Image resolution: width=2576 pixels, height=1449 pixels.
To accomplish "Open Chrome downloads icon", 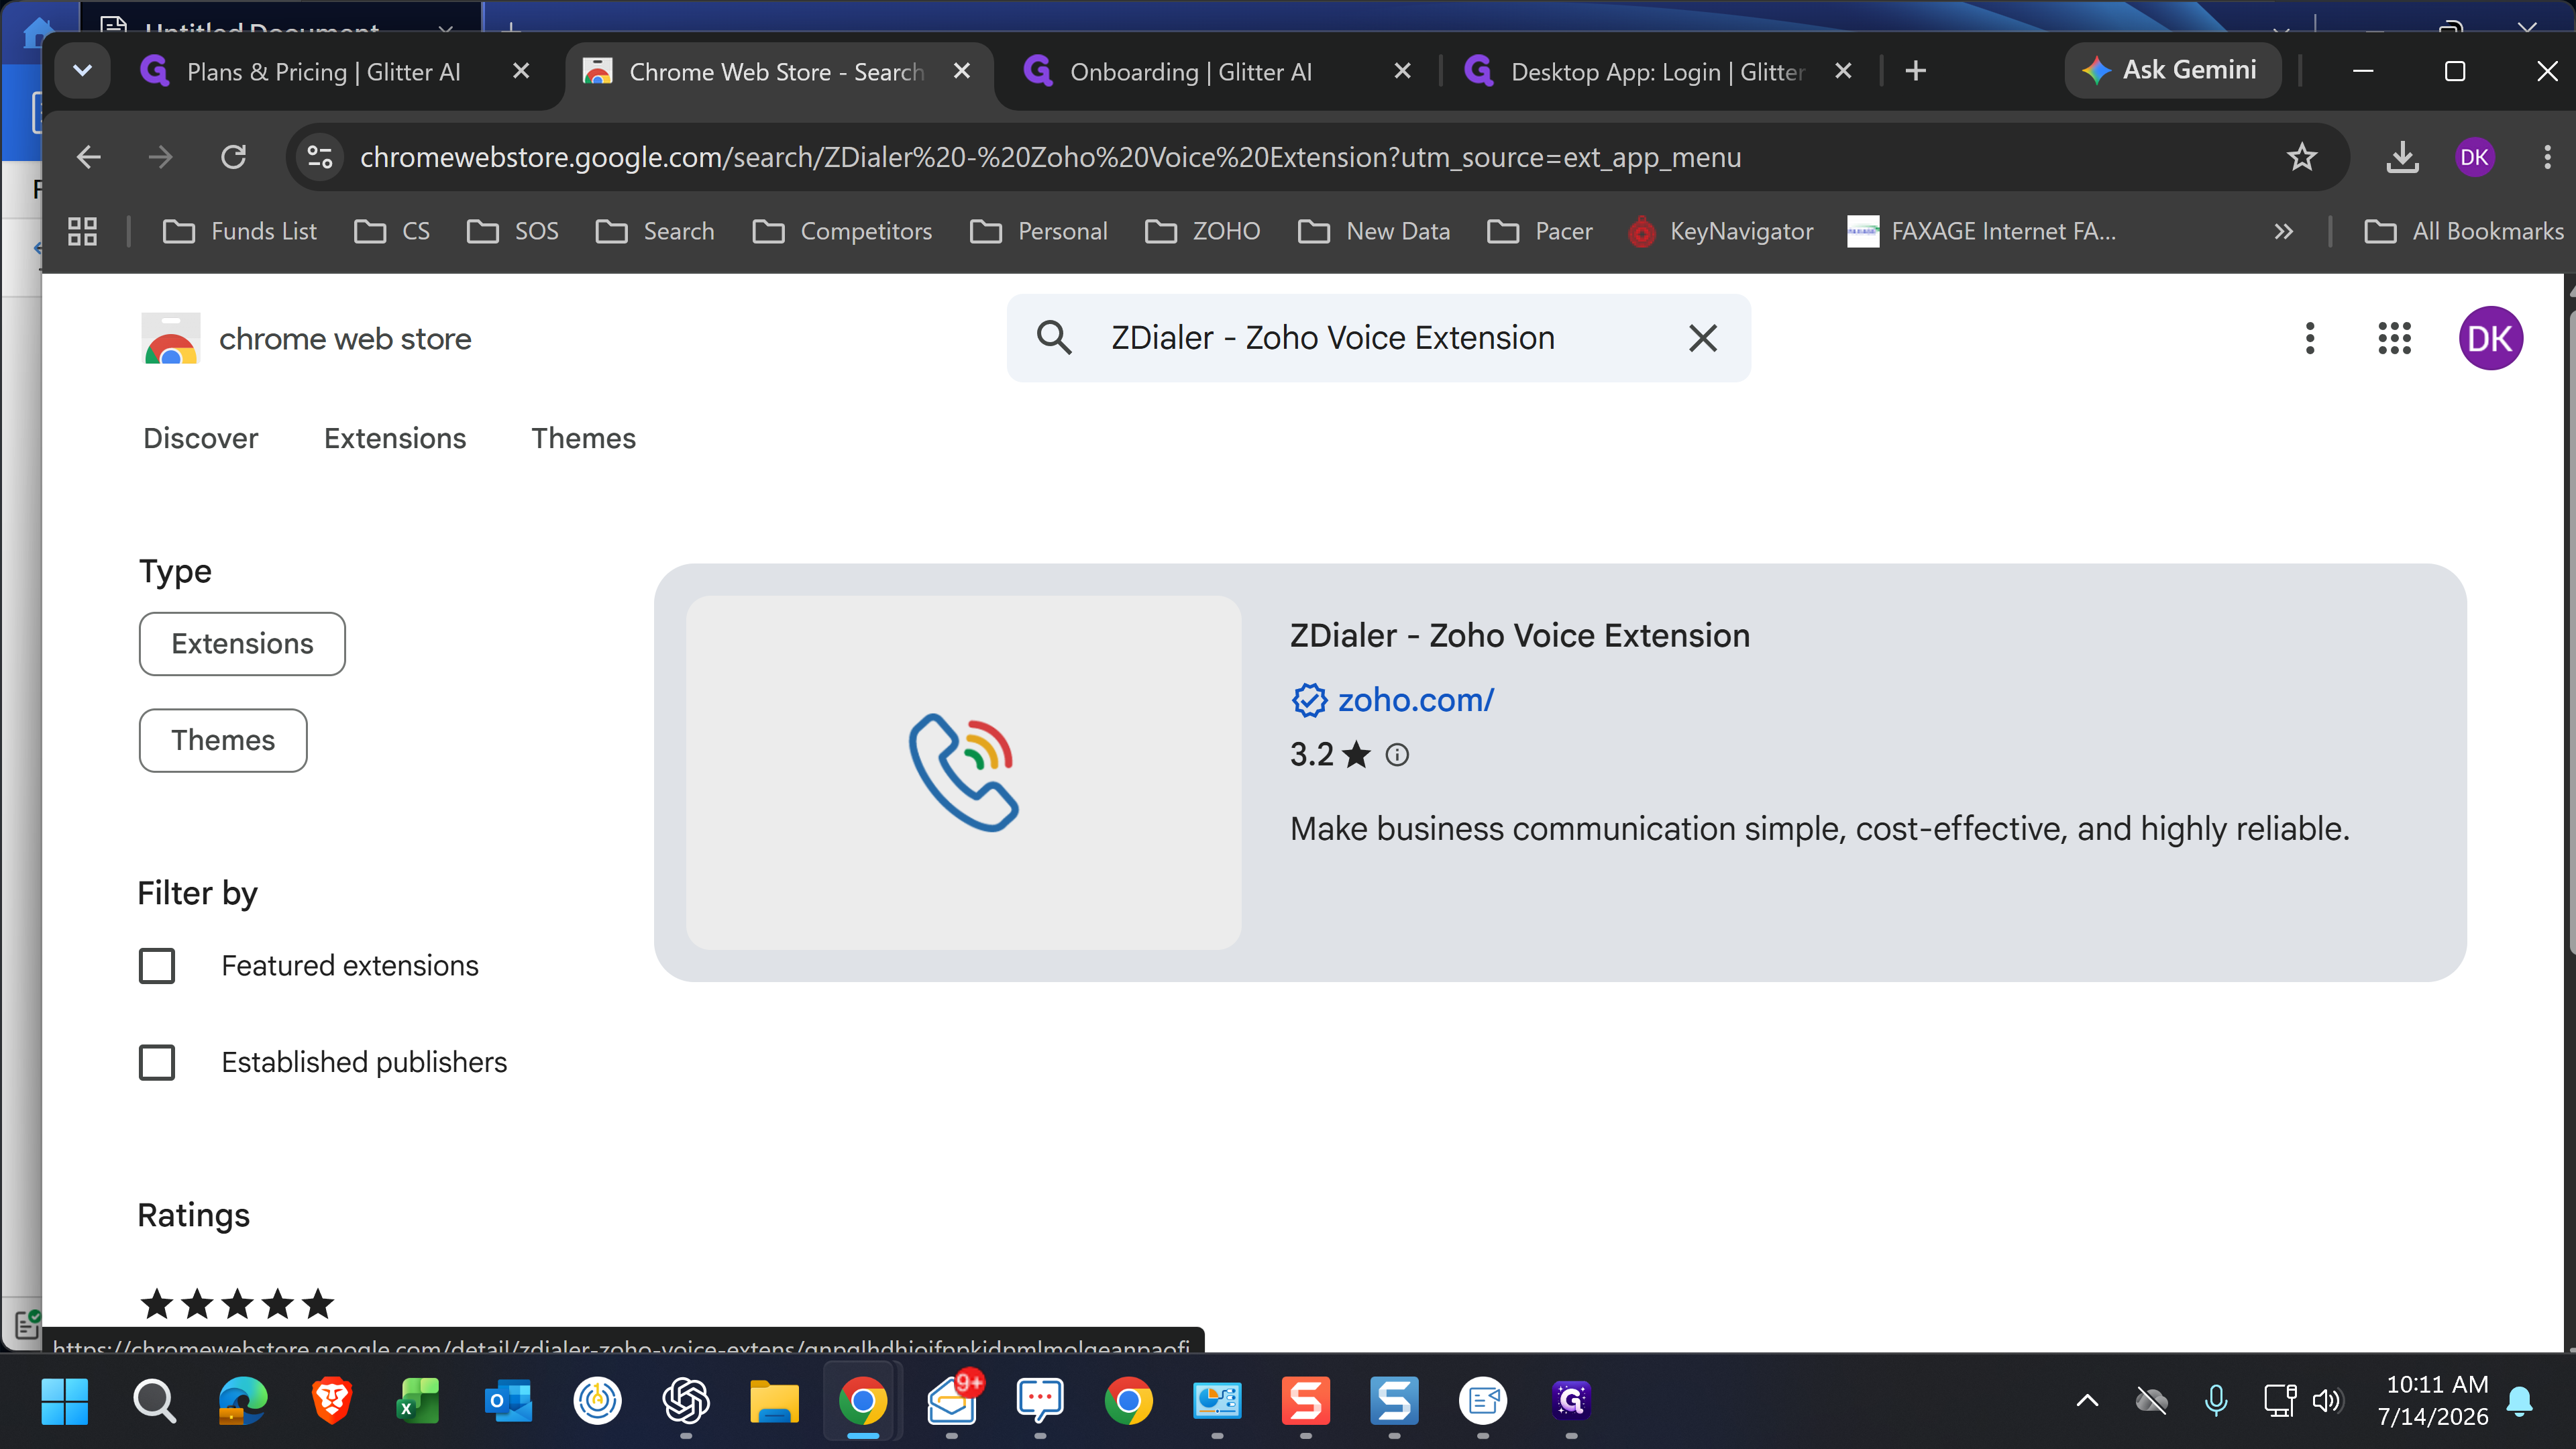I will point(2402,157).
